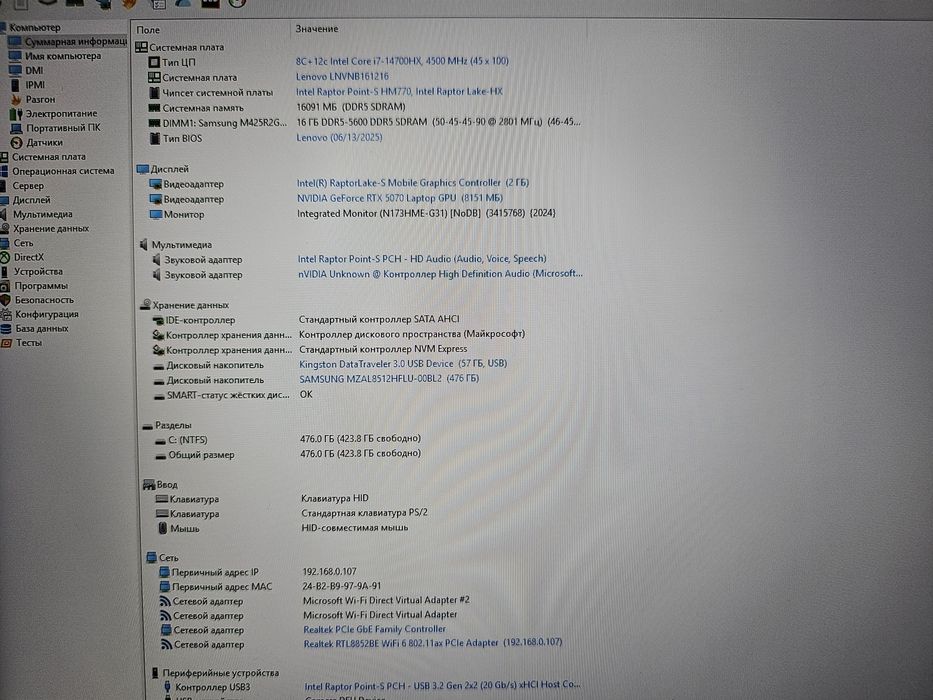This screenshot has height=700, width=933.
Task: Select the Дисплей group header in list
Action: click(162, 169)
